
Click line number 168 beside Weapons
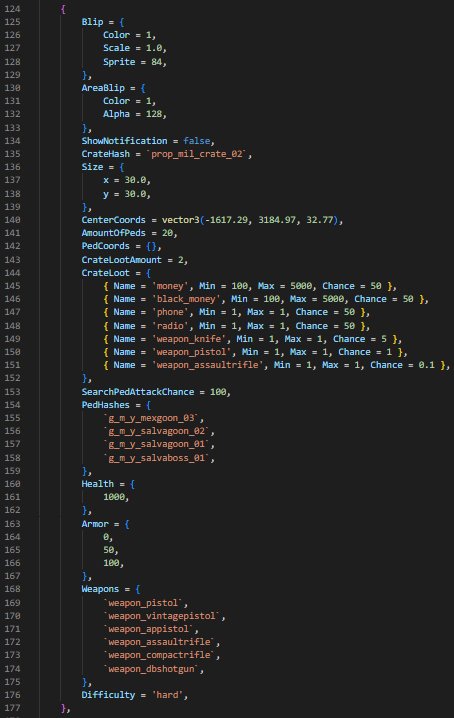click(12, 589)
